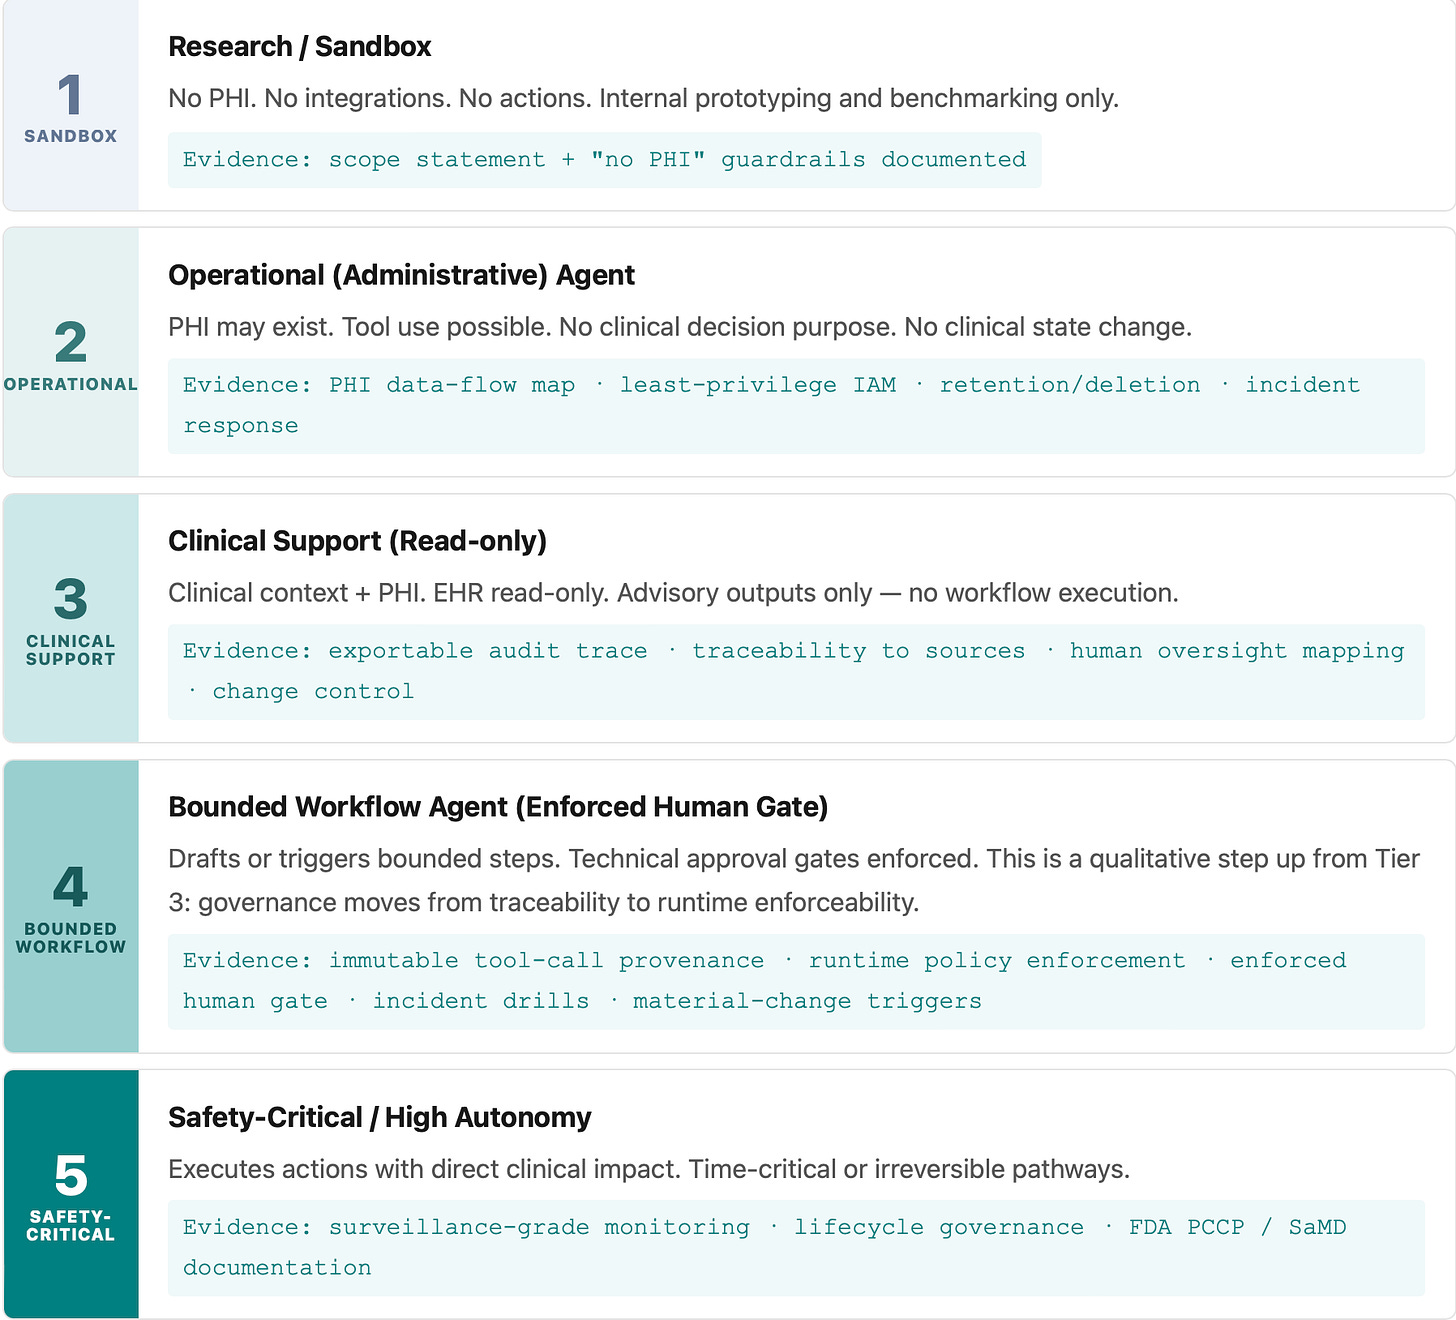Select the 'Safety-Critical / High Autonomy' heading
The height and width of the screenshot is (1320, 1456).
point(380,1117)
